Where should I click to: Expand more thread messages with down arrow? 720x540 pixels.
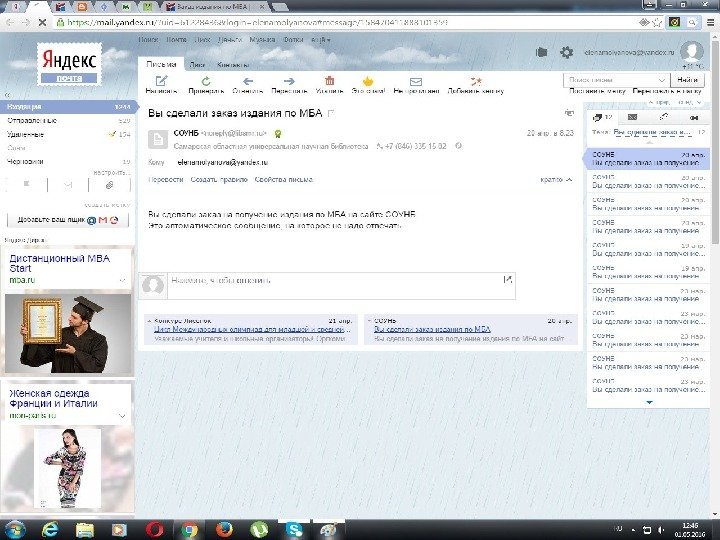[649, 402]
